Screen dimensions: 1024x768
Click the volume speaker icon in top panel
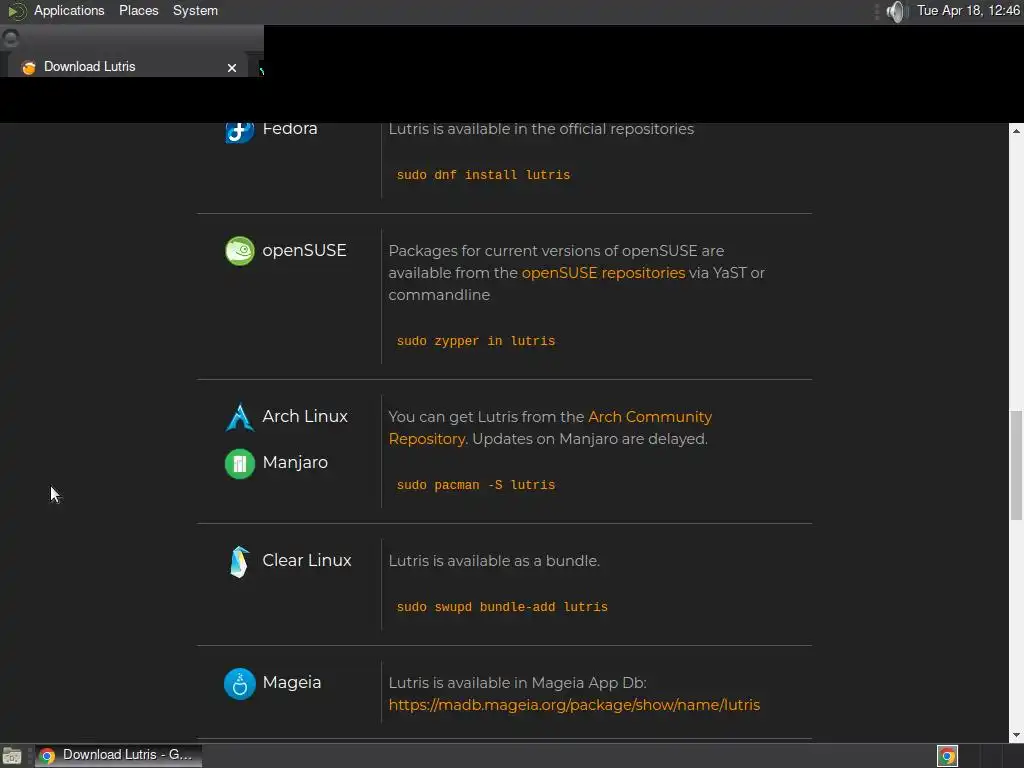(897, 11)
